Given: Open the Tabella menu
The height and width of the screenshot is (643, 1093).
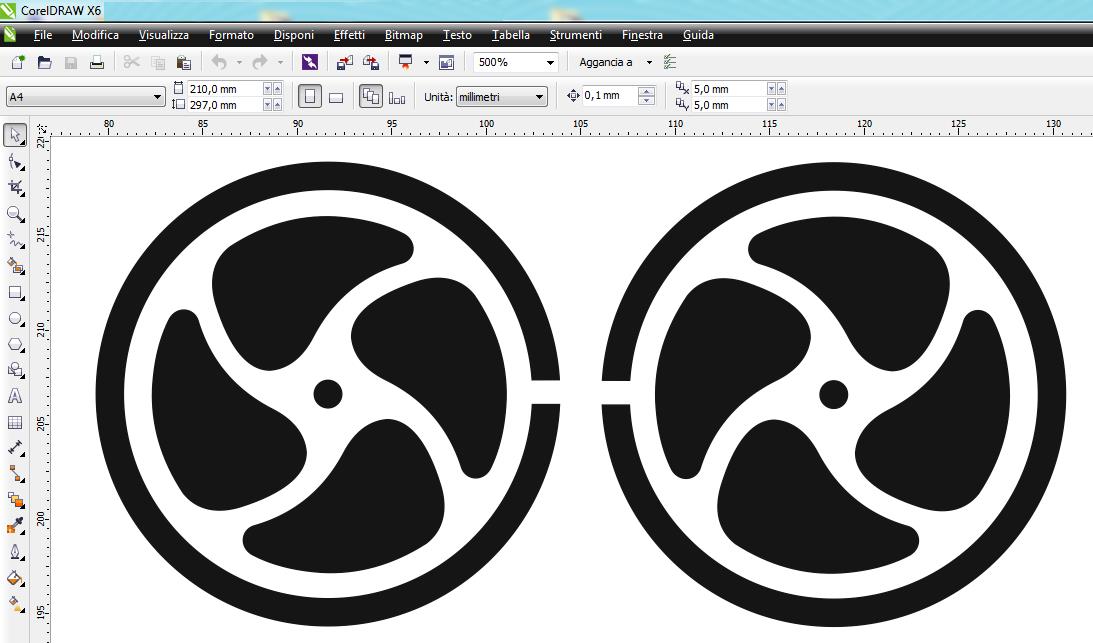Looking at the screenshot, I should [511, 35].
